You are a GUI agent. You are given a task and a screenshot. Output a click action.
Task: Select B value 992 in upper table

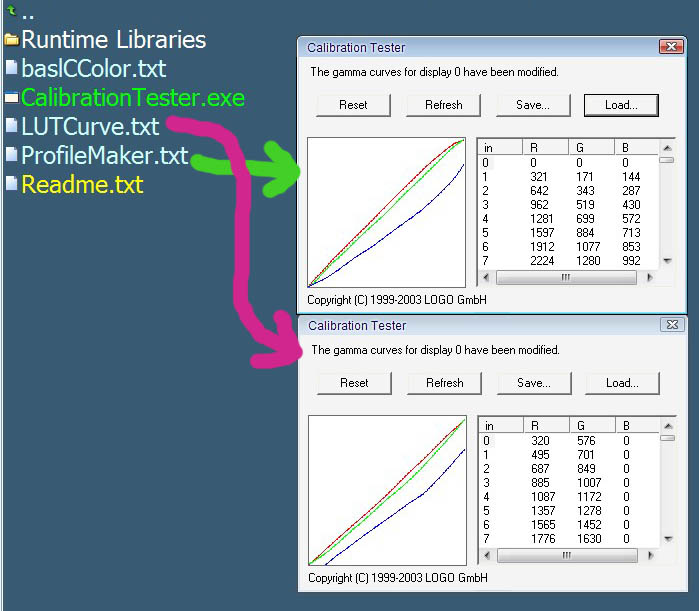pyautogui.click(x=631, y=261)
